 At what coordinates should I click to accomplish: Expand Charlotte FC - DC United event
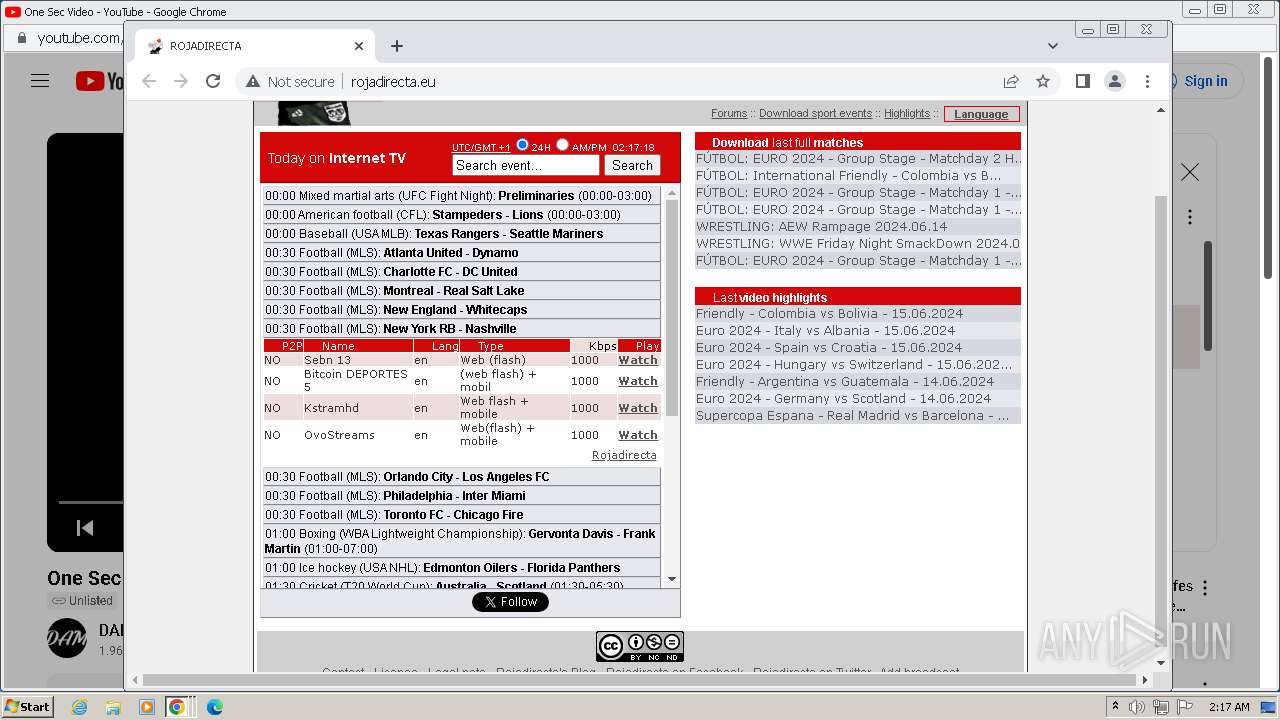tap(462, 272)
